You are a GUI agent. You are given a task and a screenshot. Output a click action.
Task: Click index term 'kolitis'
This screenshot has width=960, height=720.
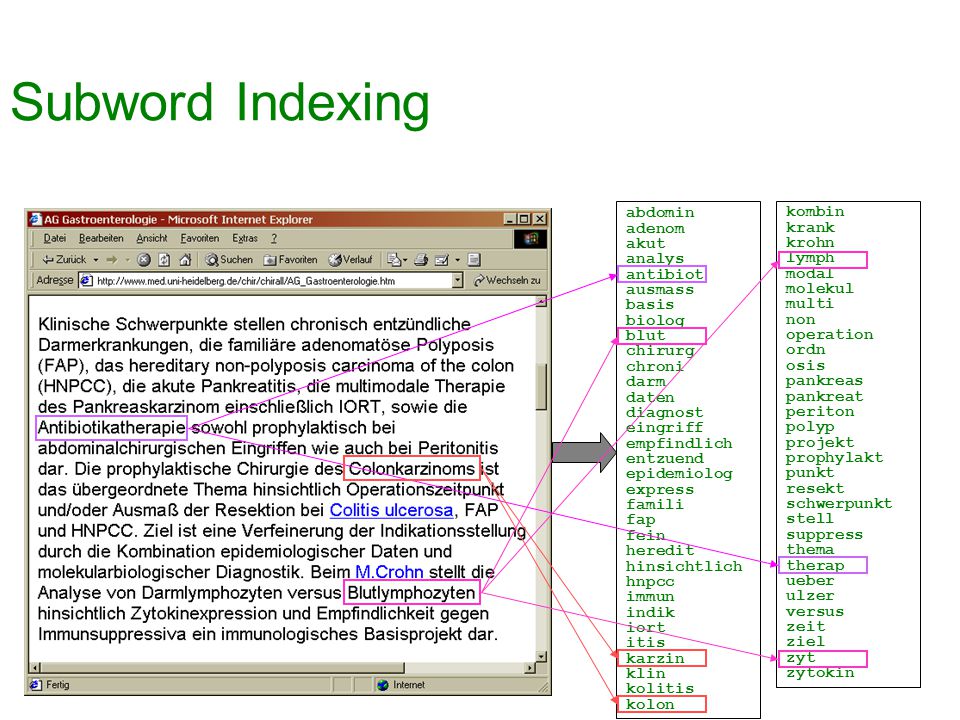tap(660, 689)
